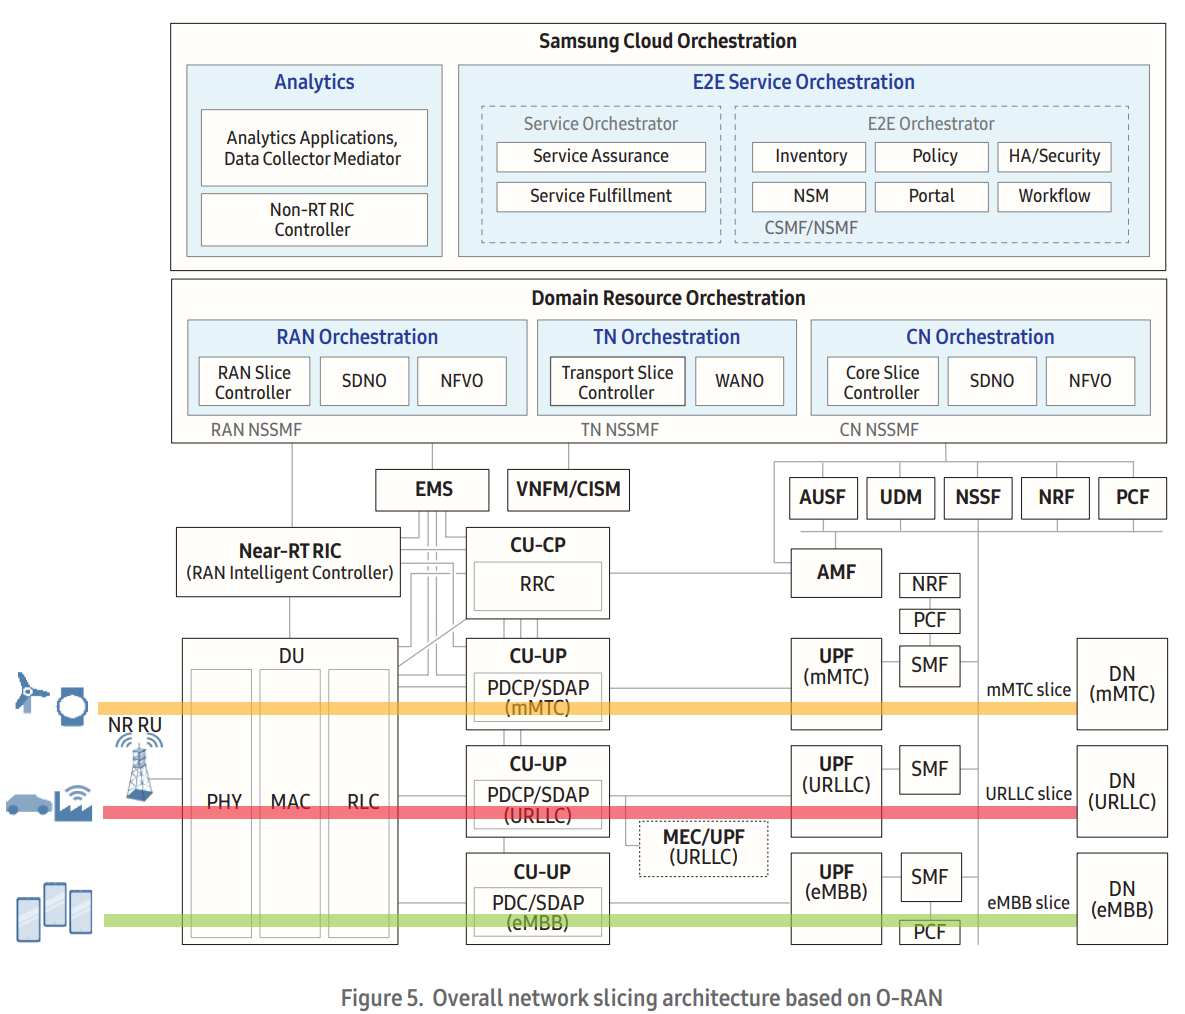Click the EMS box

[x=432, y=490]
